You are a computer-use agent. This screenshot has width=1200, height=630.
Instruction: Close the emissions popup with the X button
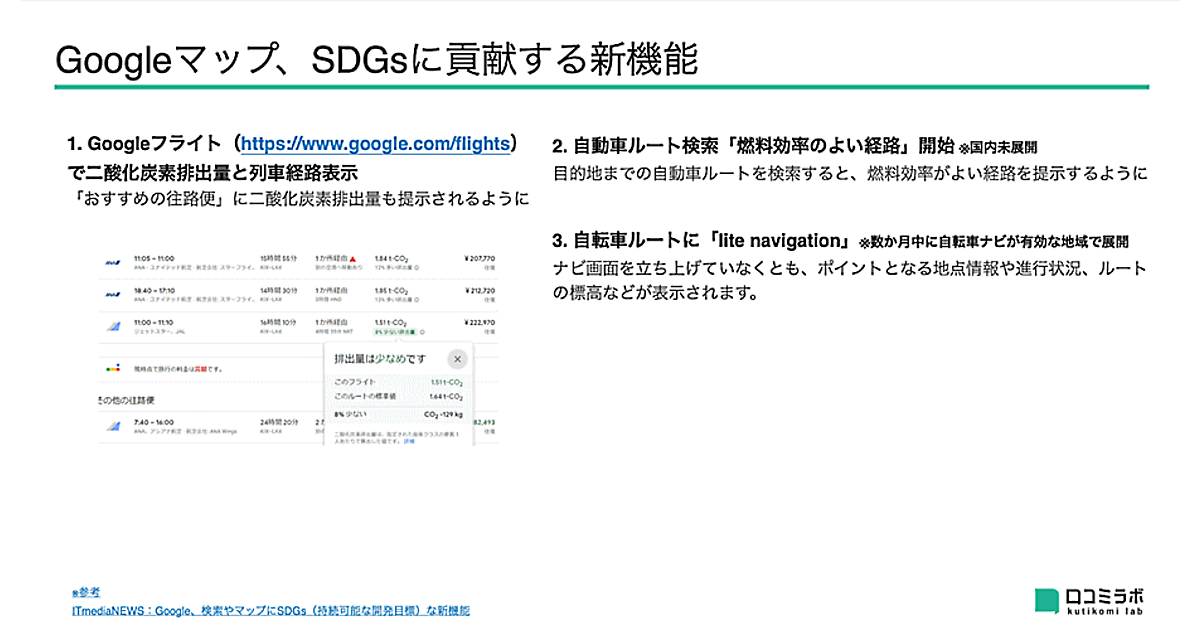coord(456,360)
